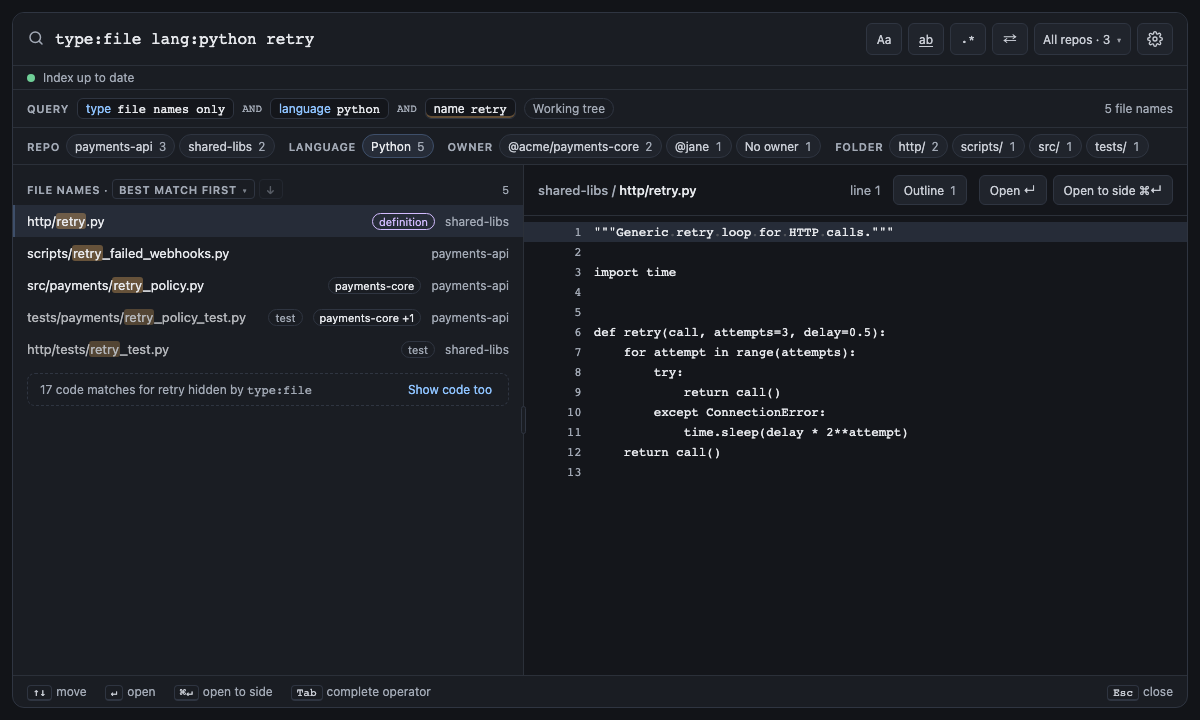
Task: Filter by repo payments-api
Action: click(x=121, y=147)
